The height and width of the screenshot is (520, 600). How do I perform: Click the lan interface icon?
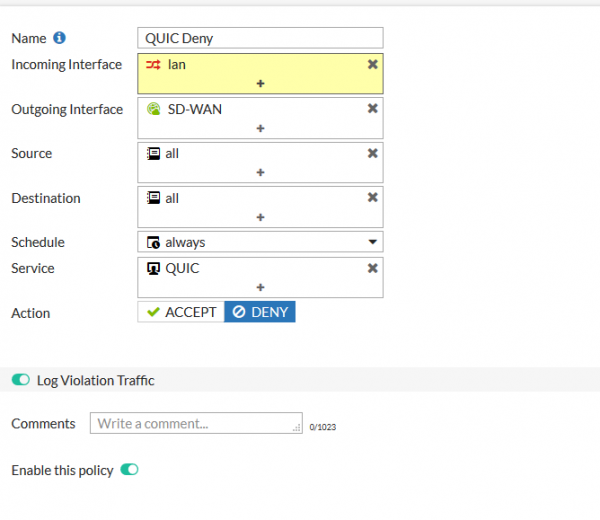154,64
